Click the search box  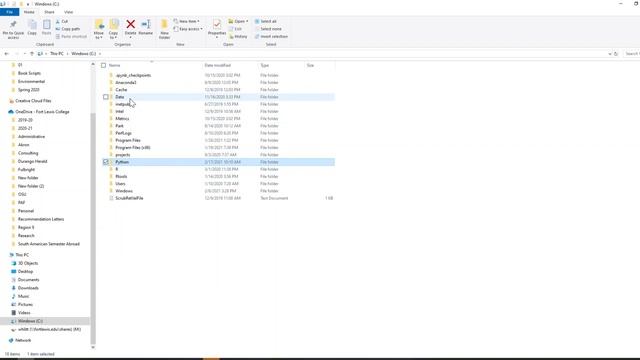point(631,54)
